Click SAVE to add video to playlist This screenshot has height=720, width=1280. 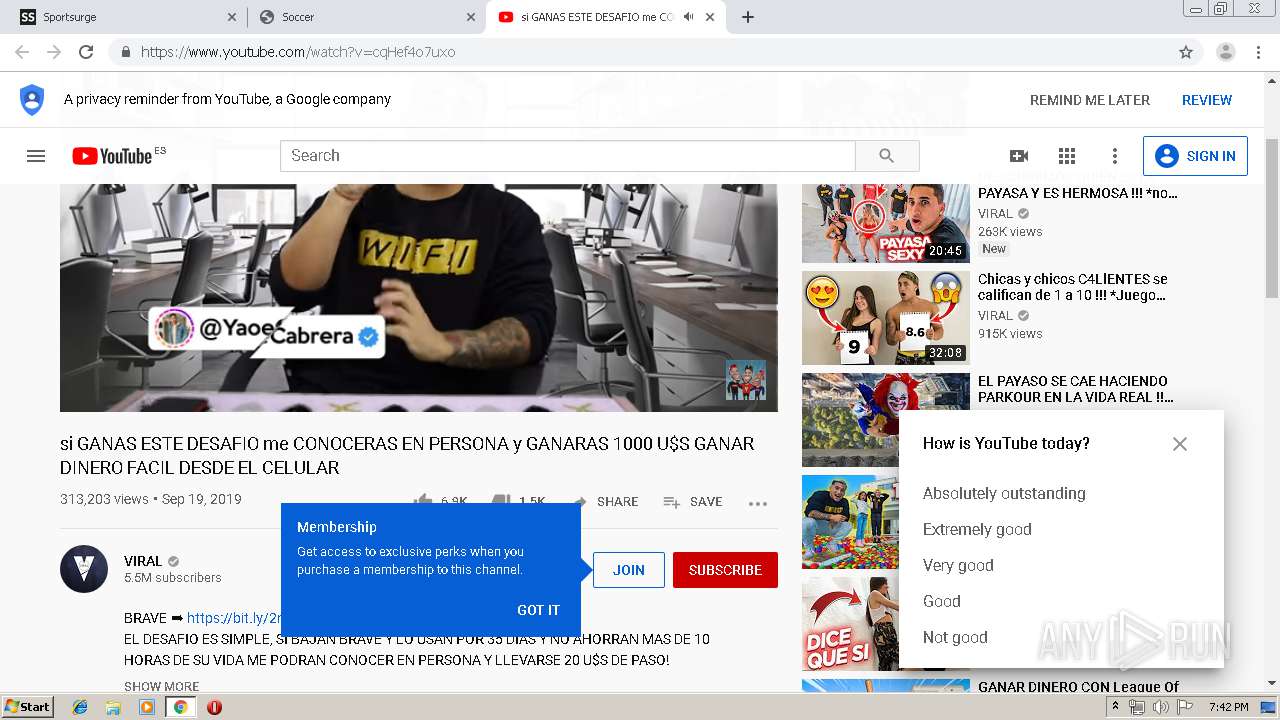point(692,502)
